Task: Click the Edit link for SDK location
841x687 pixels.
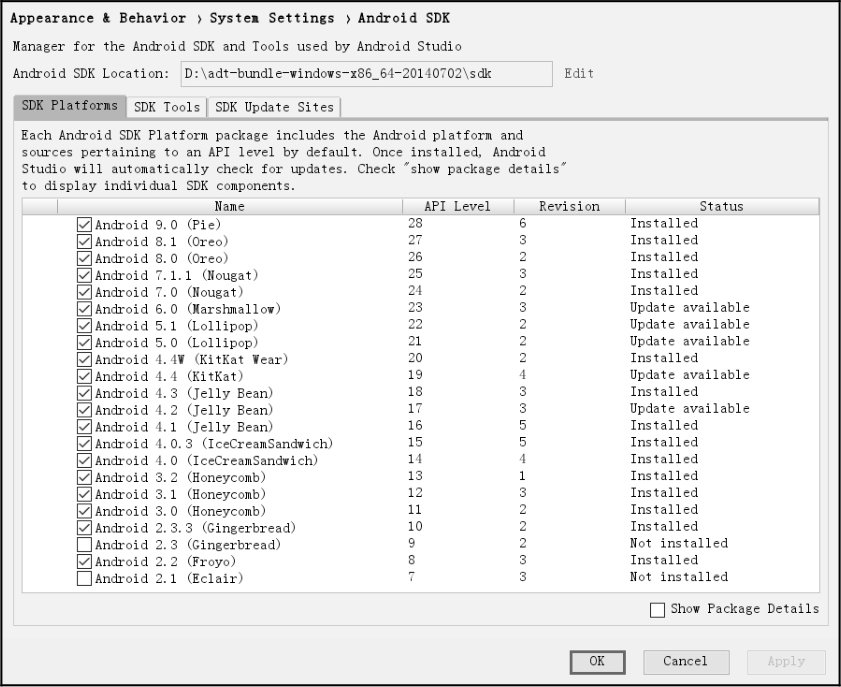Action: [579, 74]
